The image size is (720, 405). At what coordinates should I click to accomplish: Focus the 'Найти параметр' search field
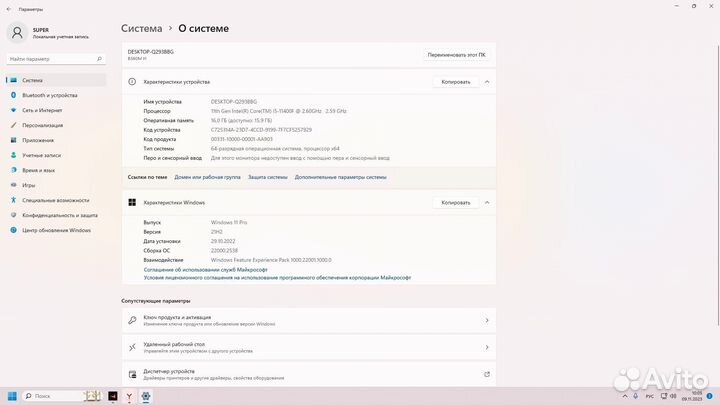coord(56,59)
